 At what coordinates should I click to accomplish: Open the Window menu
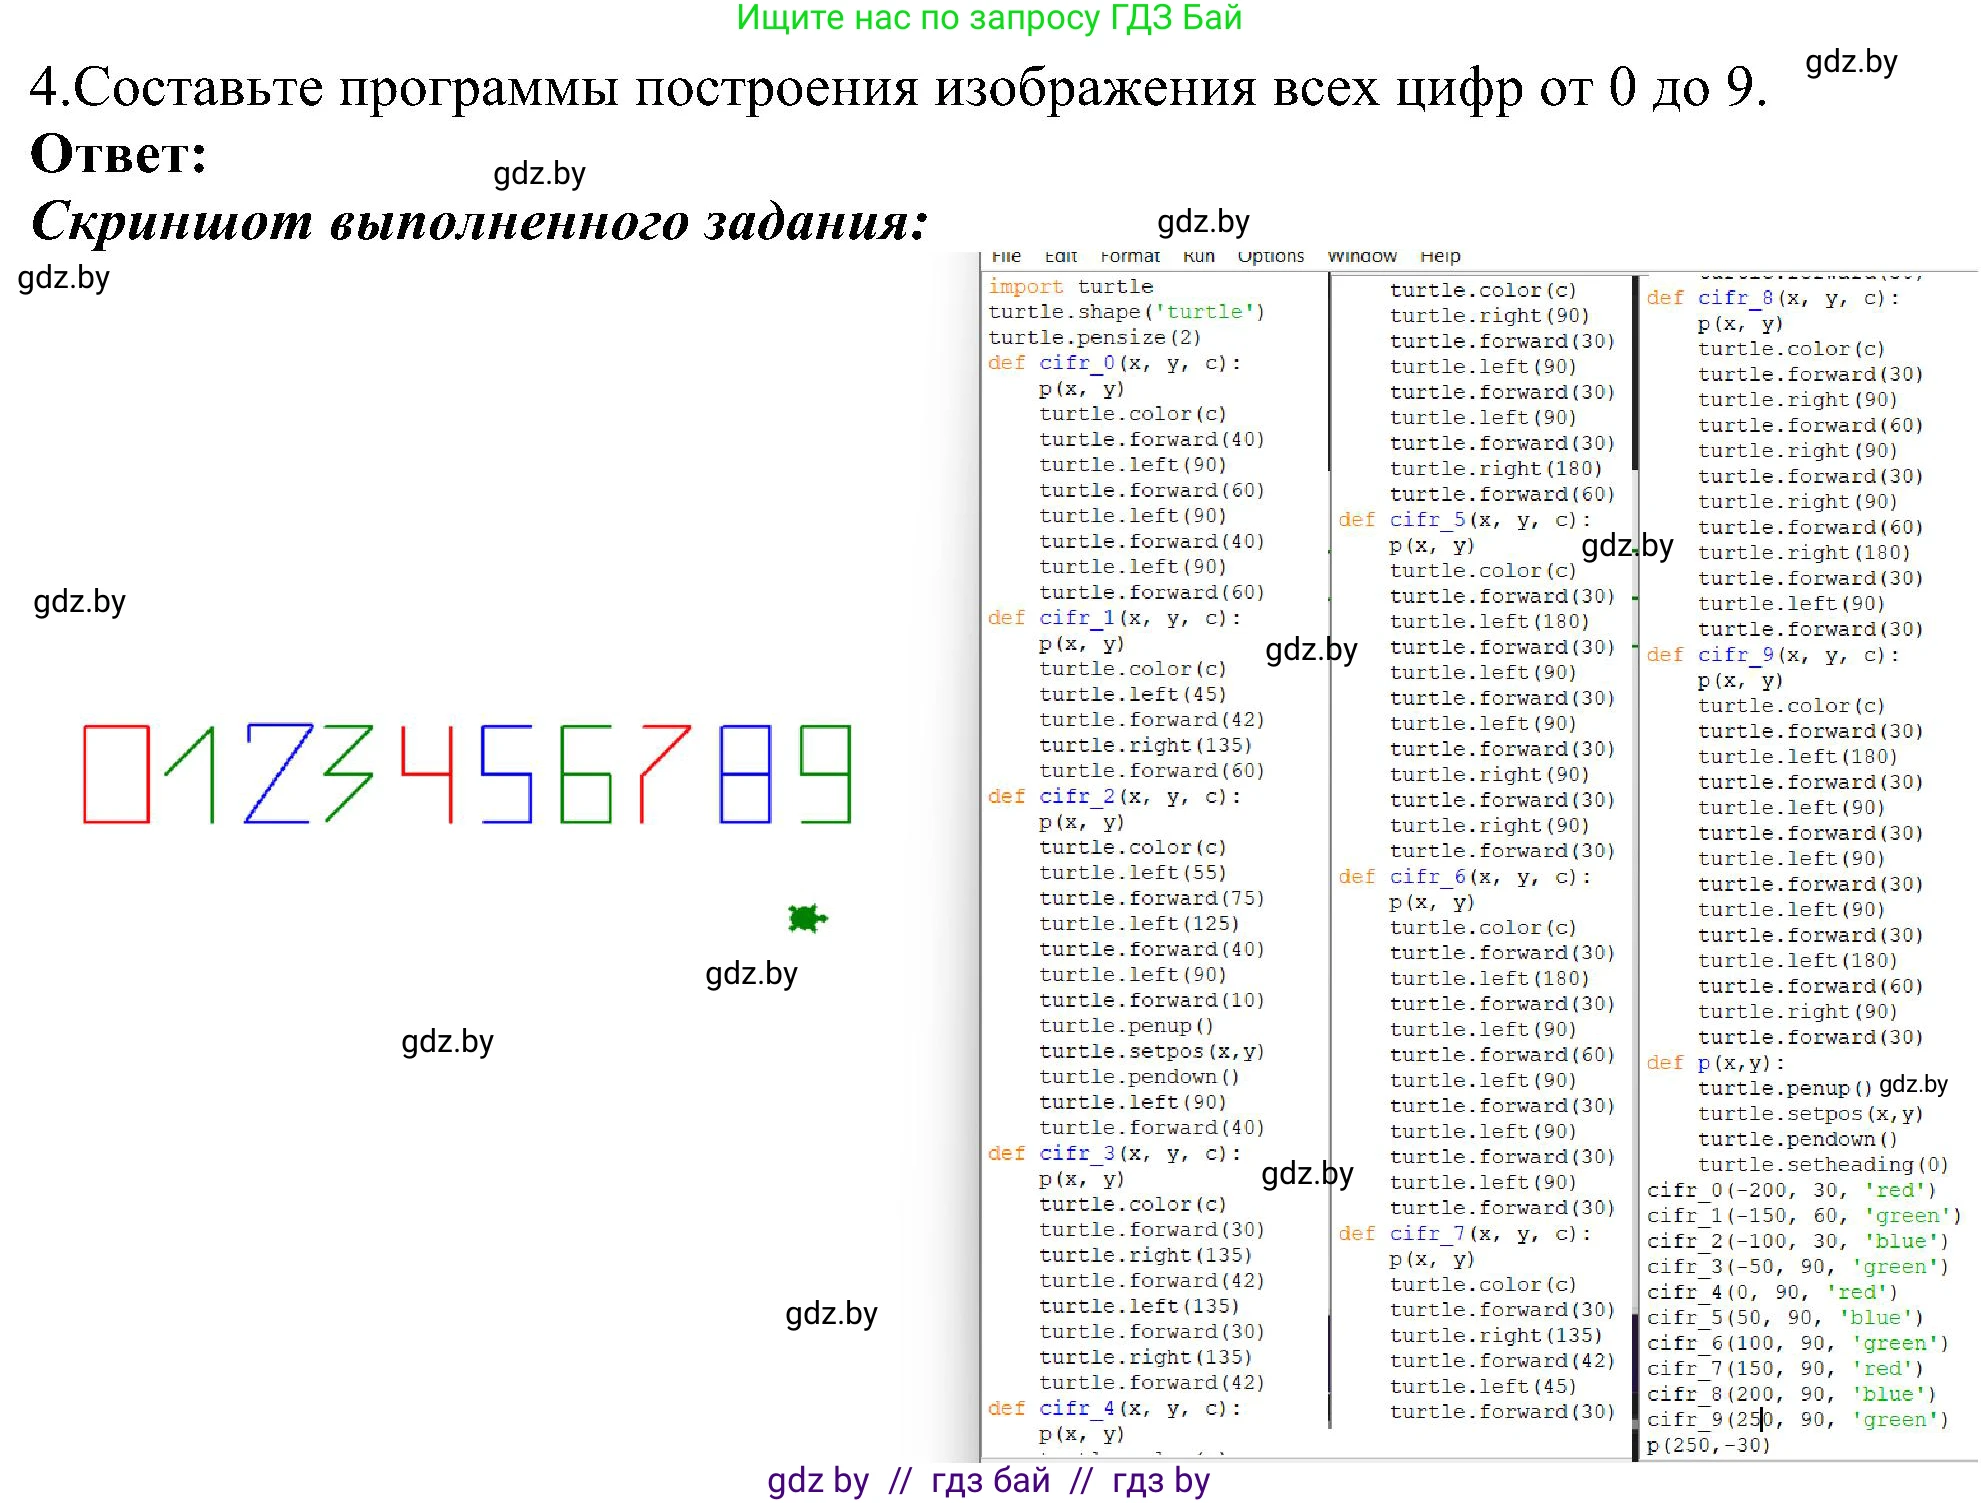point(1363,256)
